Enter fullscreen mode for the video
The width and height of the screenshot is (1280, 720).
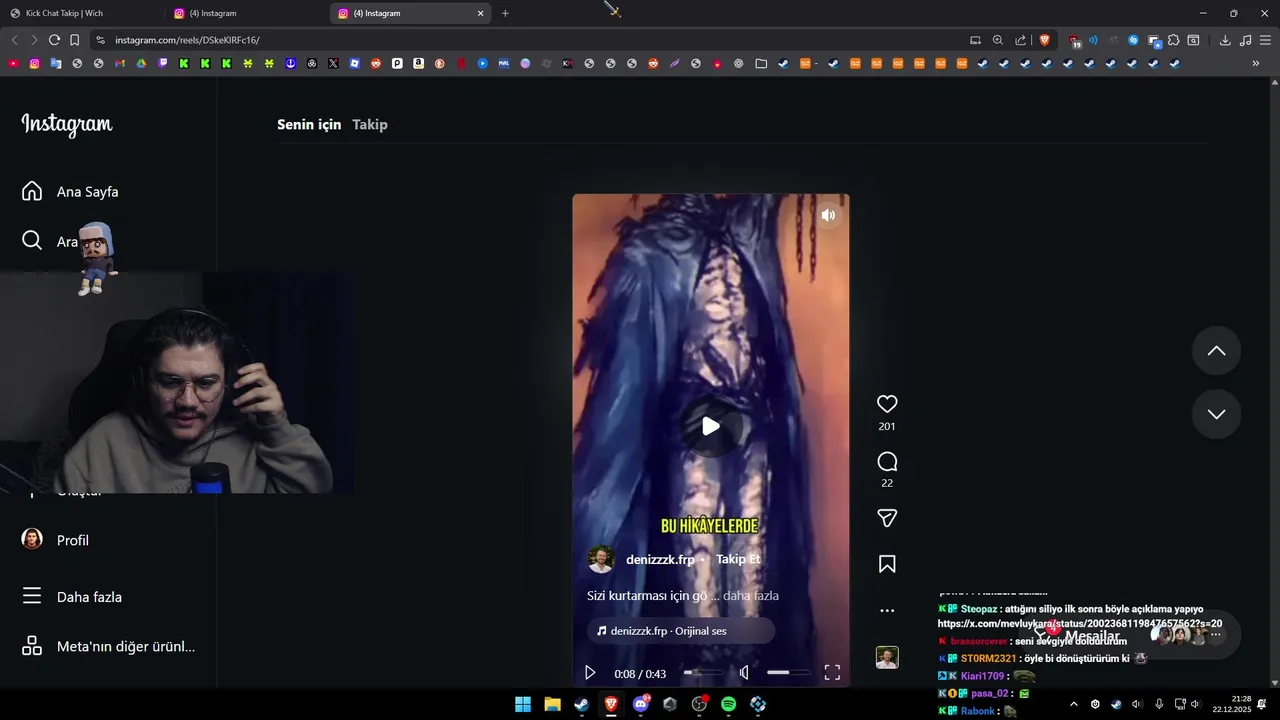tap(832, 673)
